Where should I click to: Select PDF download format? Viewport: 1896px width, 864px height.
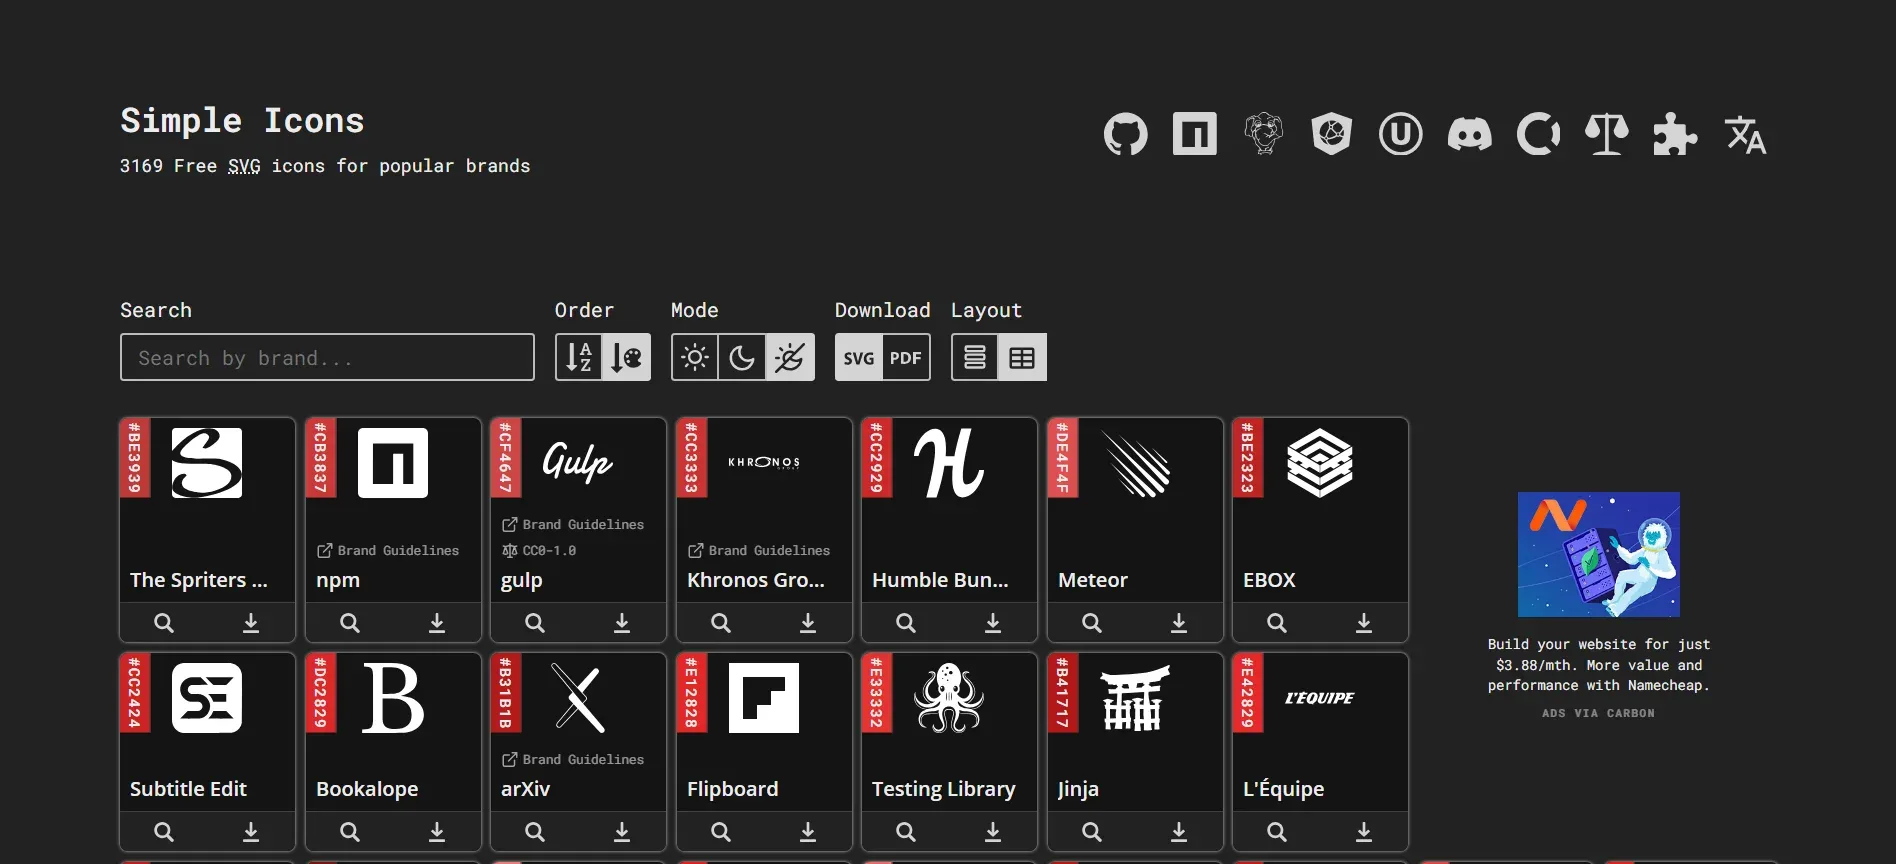[x=906, y=357]
